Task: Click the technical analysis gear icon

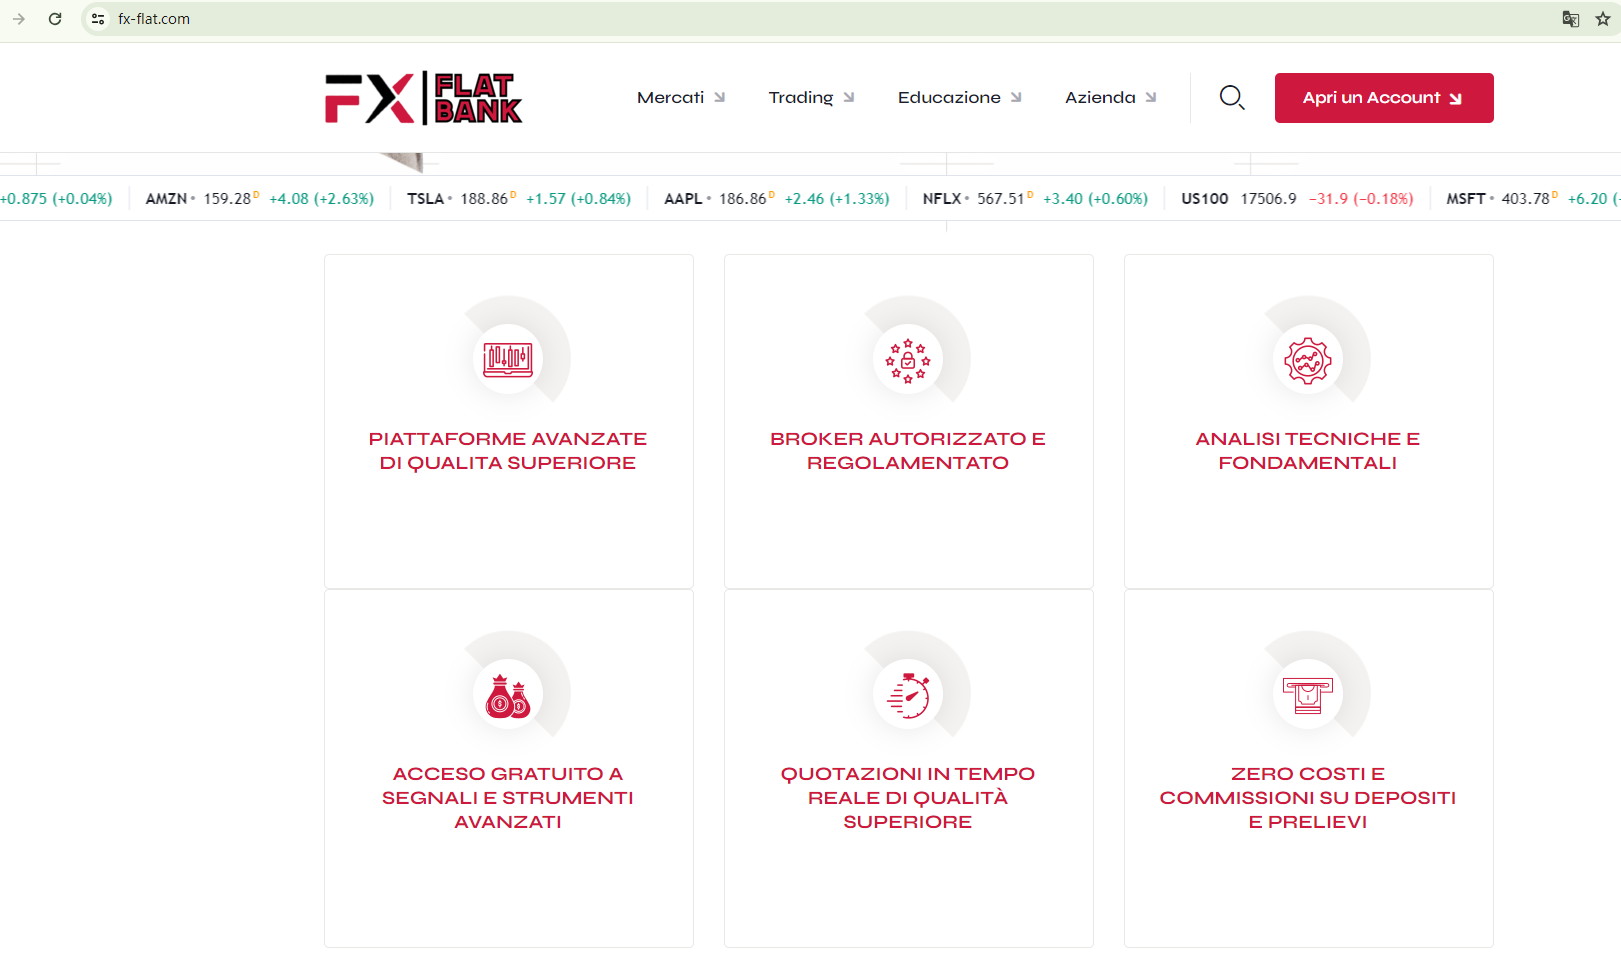Action: coord(1308,359)
